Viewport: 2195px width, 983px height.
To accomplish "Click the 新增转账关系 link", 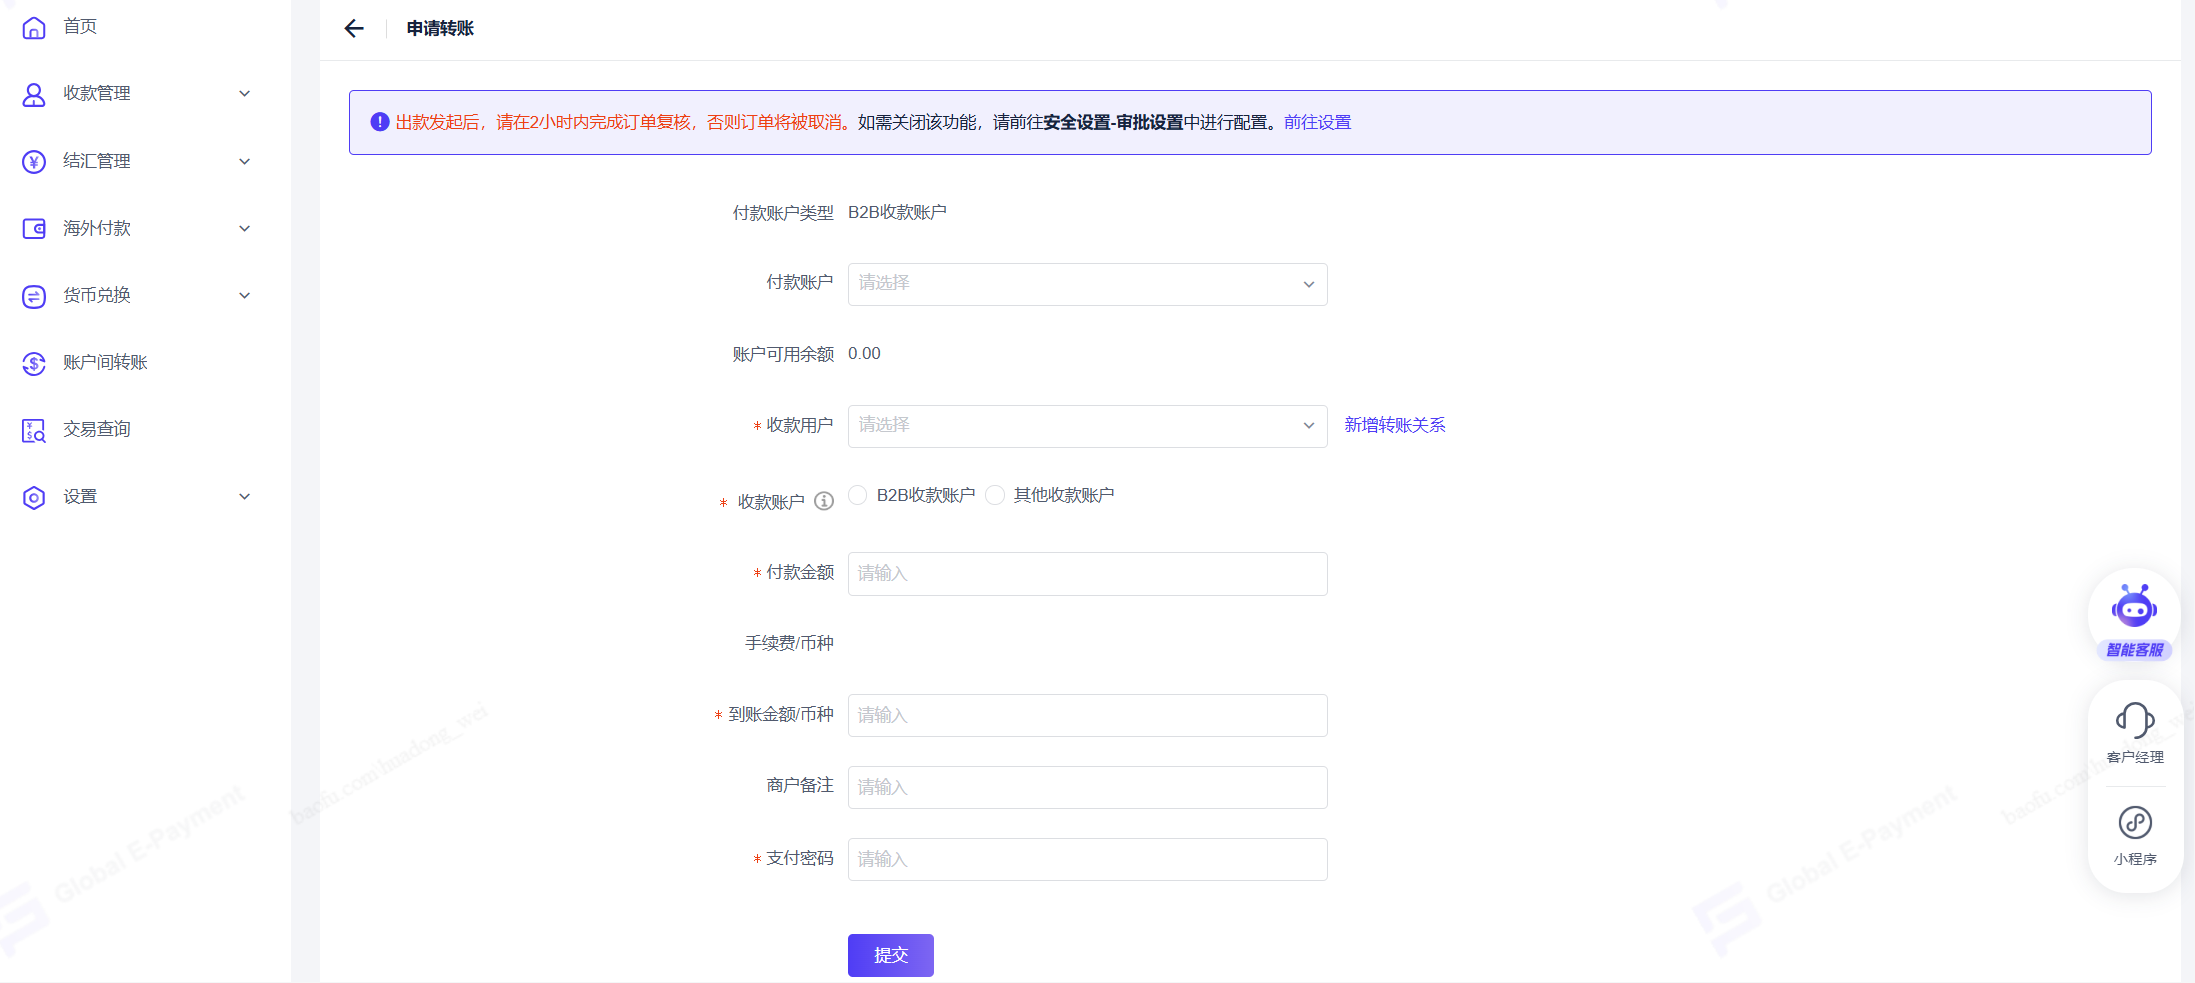I will point(1394,425).
